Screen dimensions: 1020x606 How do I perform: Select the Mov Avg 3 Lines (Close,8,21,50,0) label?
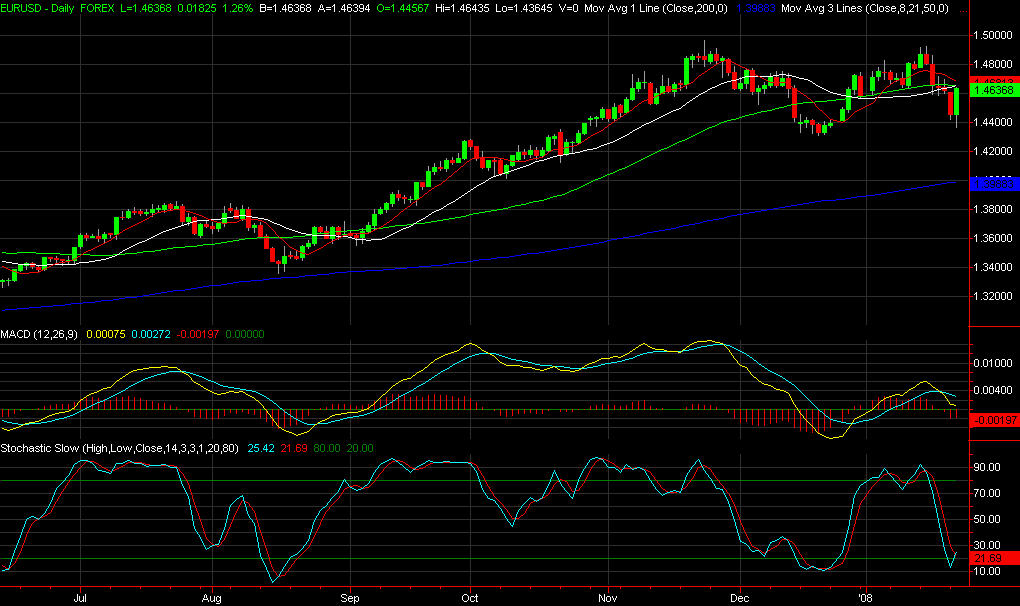tap(865, 8)
